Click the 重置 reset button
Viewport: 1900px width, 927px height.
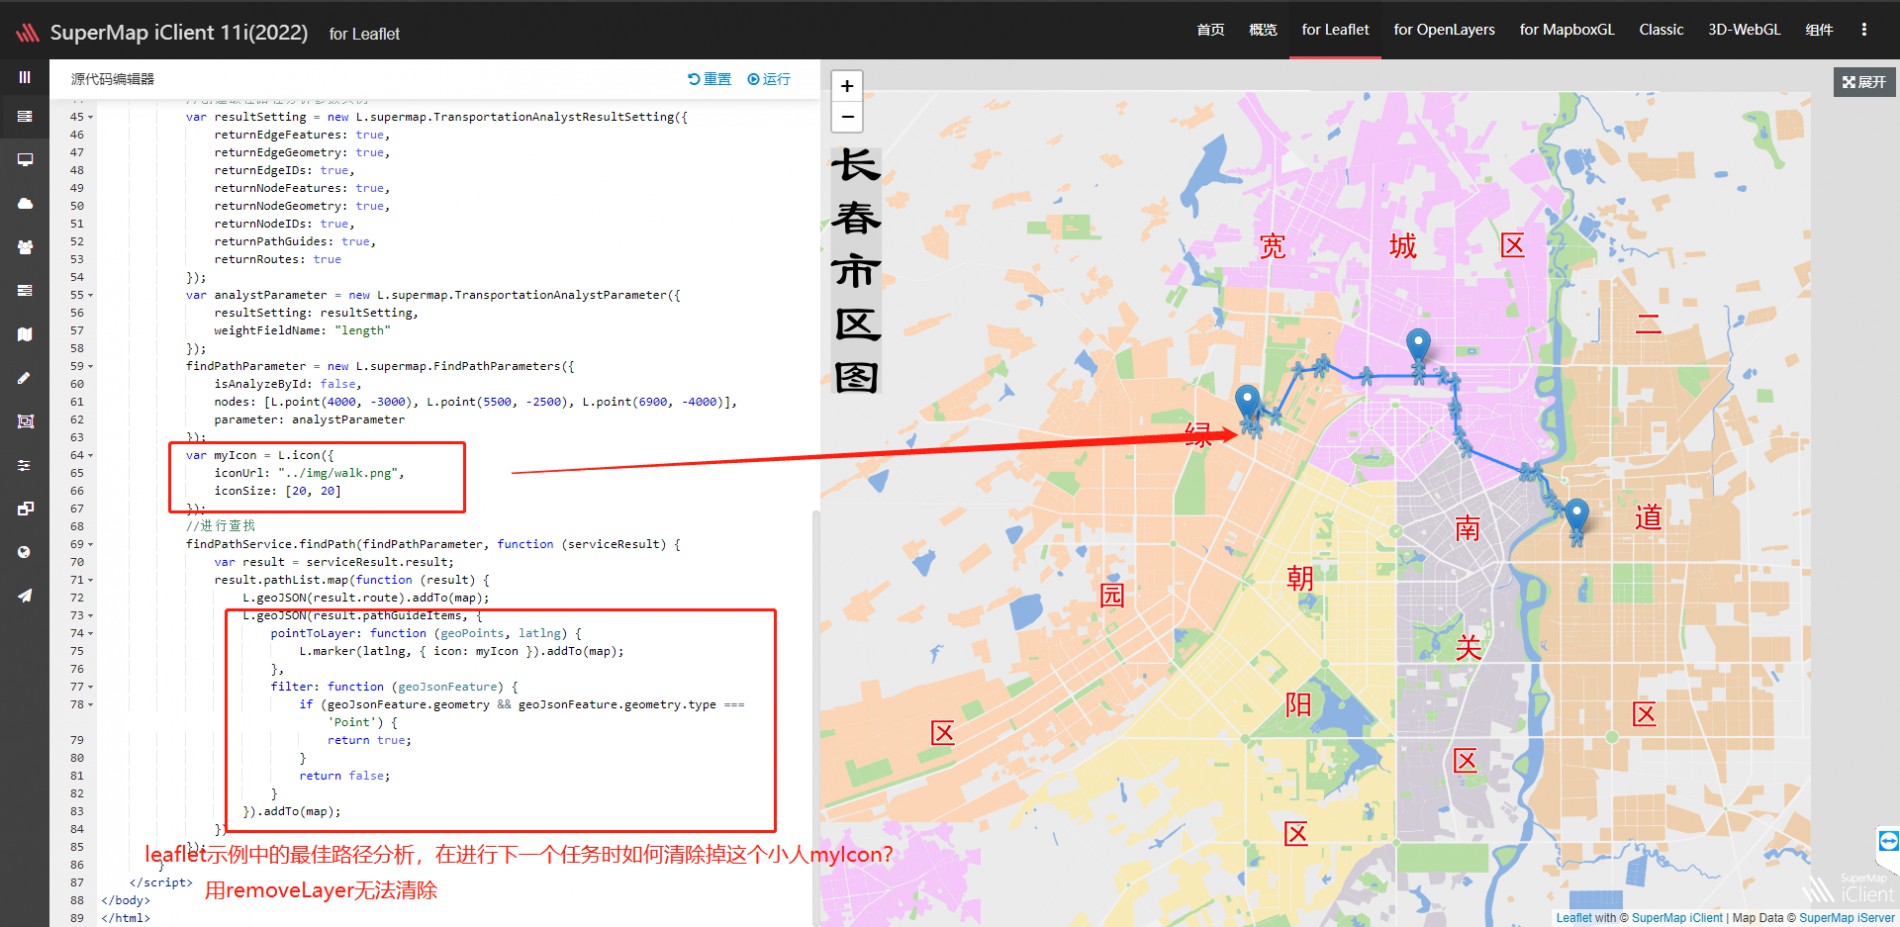pyautogui.click(x=709, y=79)
